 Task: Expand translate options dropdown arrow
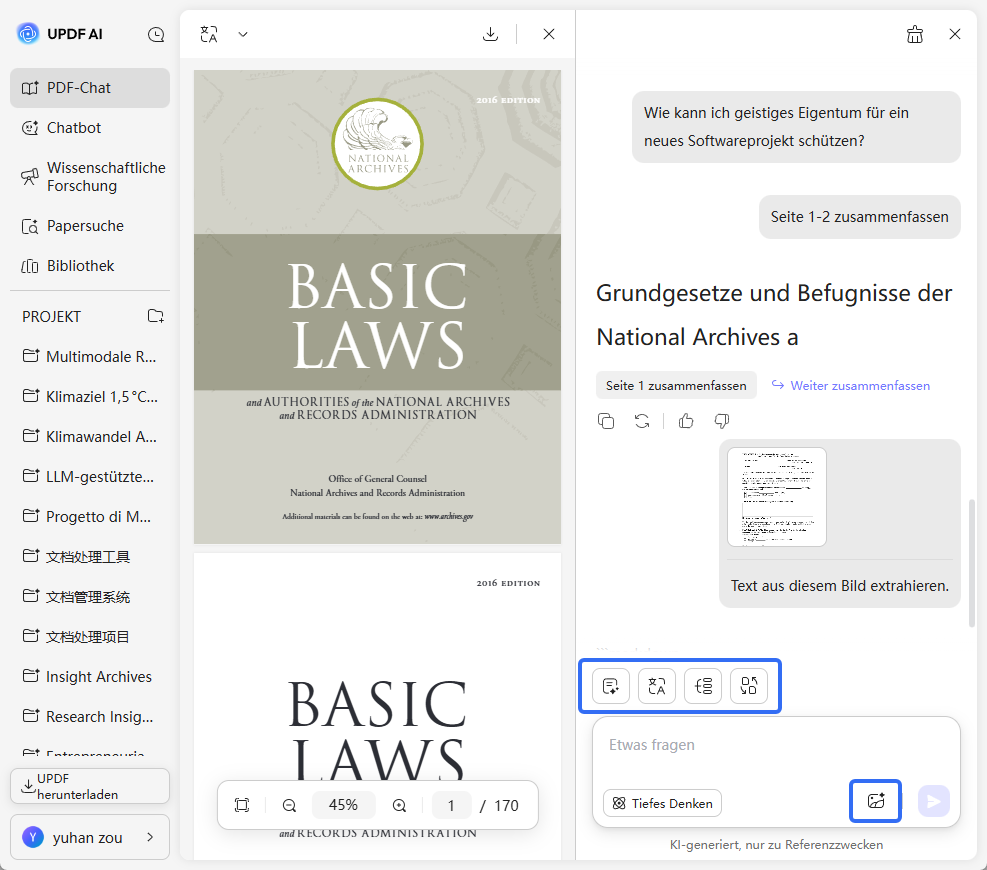pos(243,35)
